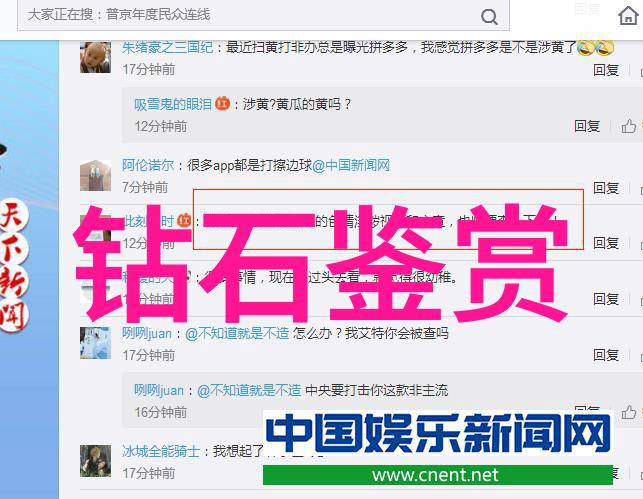The width and height of the screenshot is (643, 499).
Task: Like the 16分钟前 reply from 咧咧juan
Action: 628,412
